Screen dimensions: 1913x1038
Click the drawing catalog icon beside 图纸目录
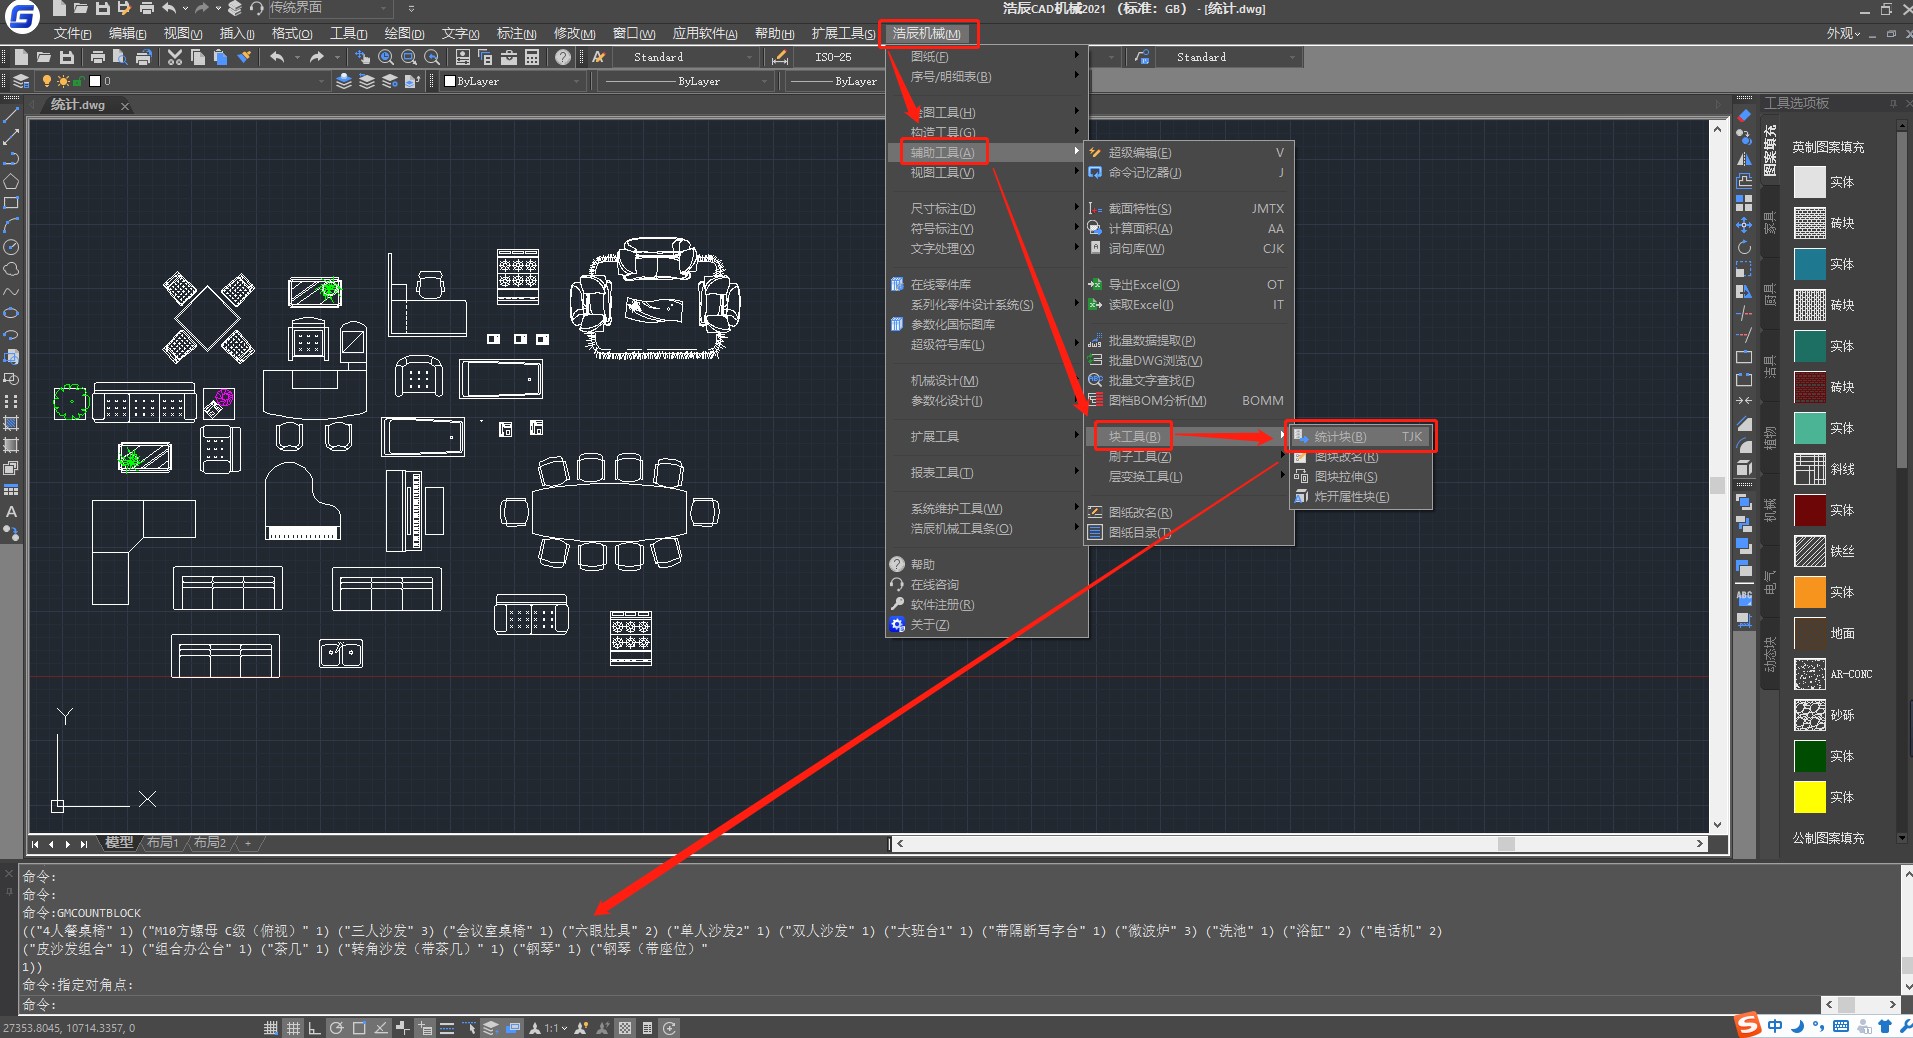point(1095,533)
